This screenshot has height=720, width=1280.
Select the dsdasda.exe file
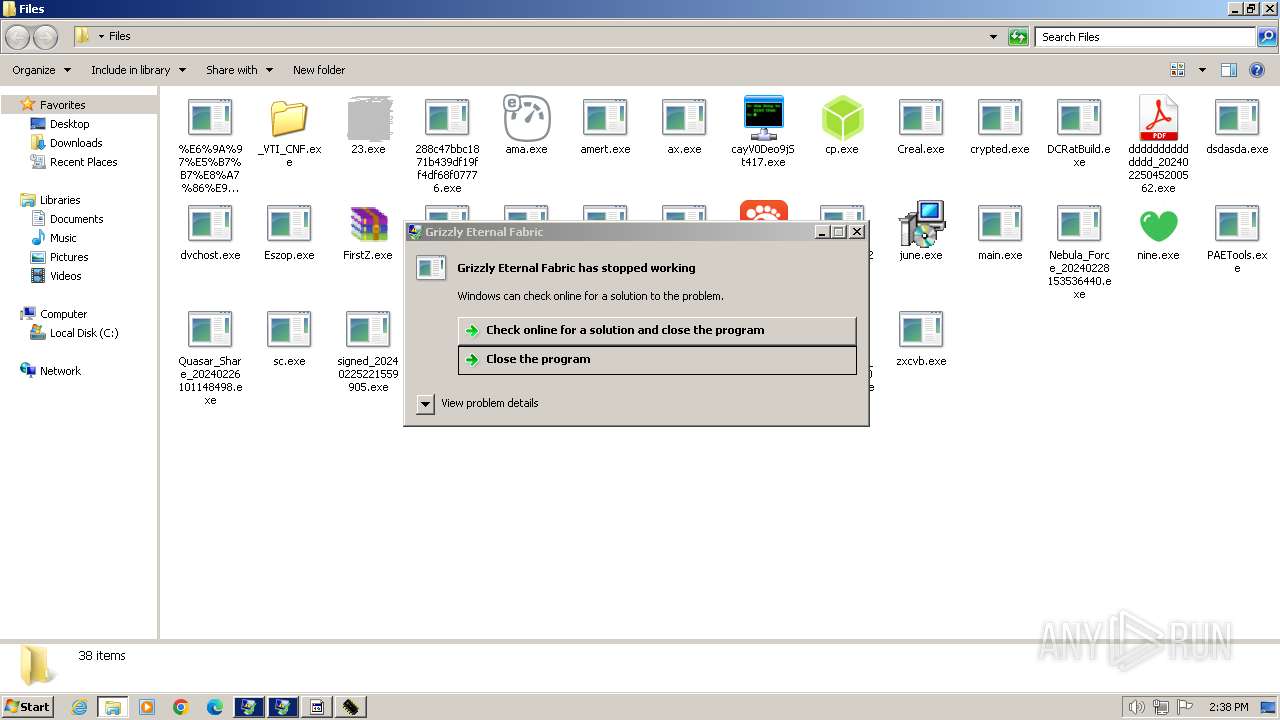click(x=1237, y=119)
